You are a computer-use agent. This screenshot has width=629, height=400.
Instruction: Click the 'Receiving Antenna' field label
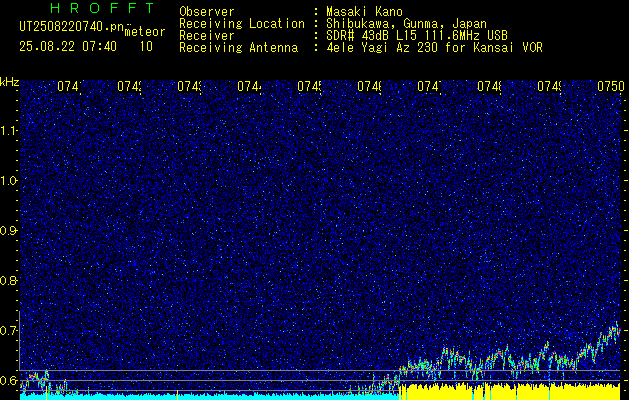click(239, 48)
